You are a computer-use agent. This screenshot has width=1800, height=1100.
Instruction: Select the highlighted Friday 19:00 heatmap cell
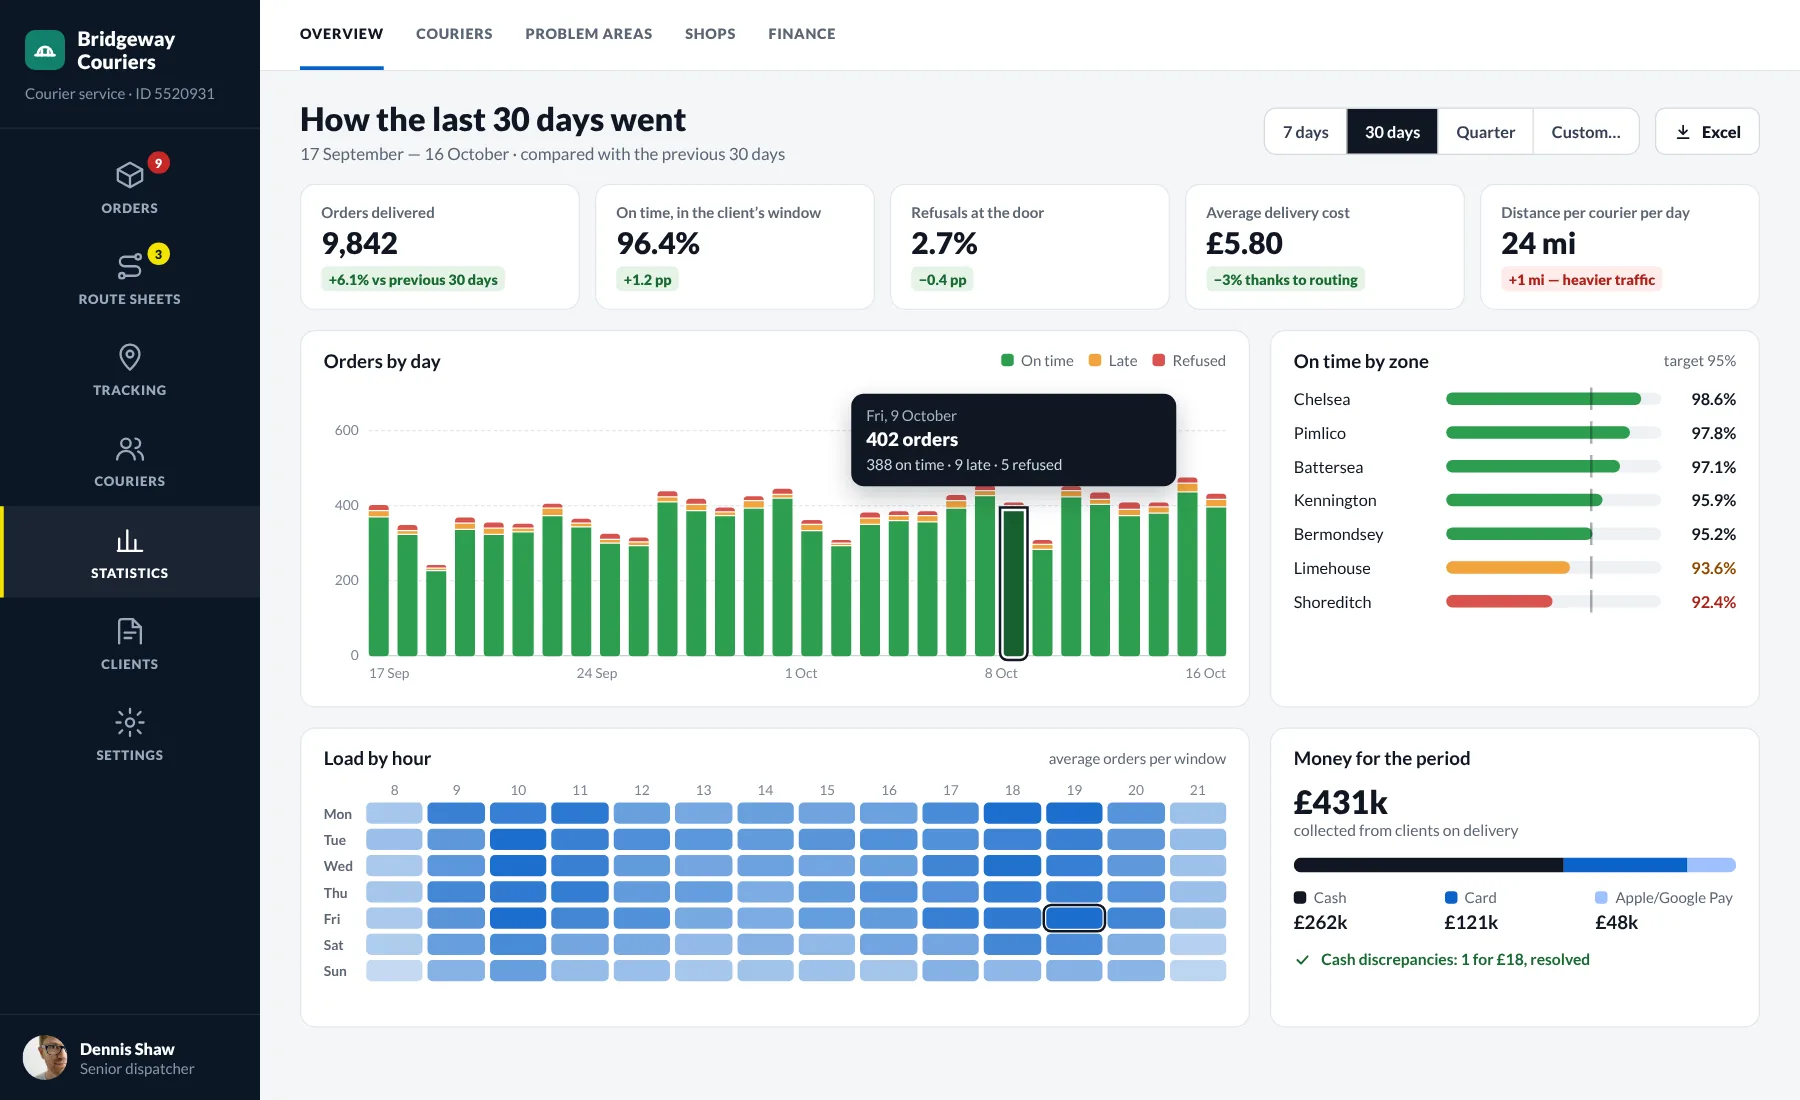[x=1074, y=918]
